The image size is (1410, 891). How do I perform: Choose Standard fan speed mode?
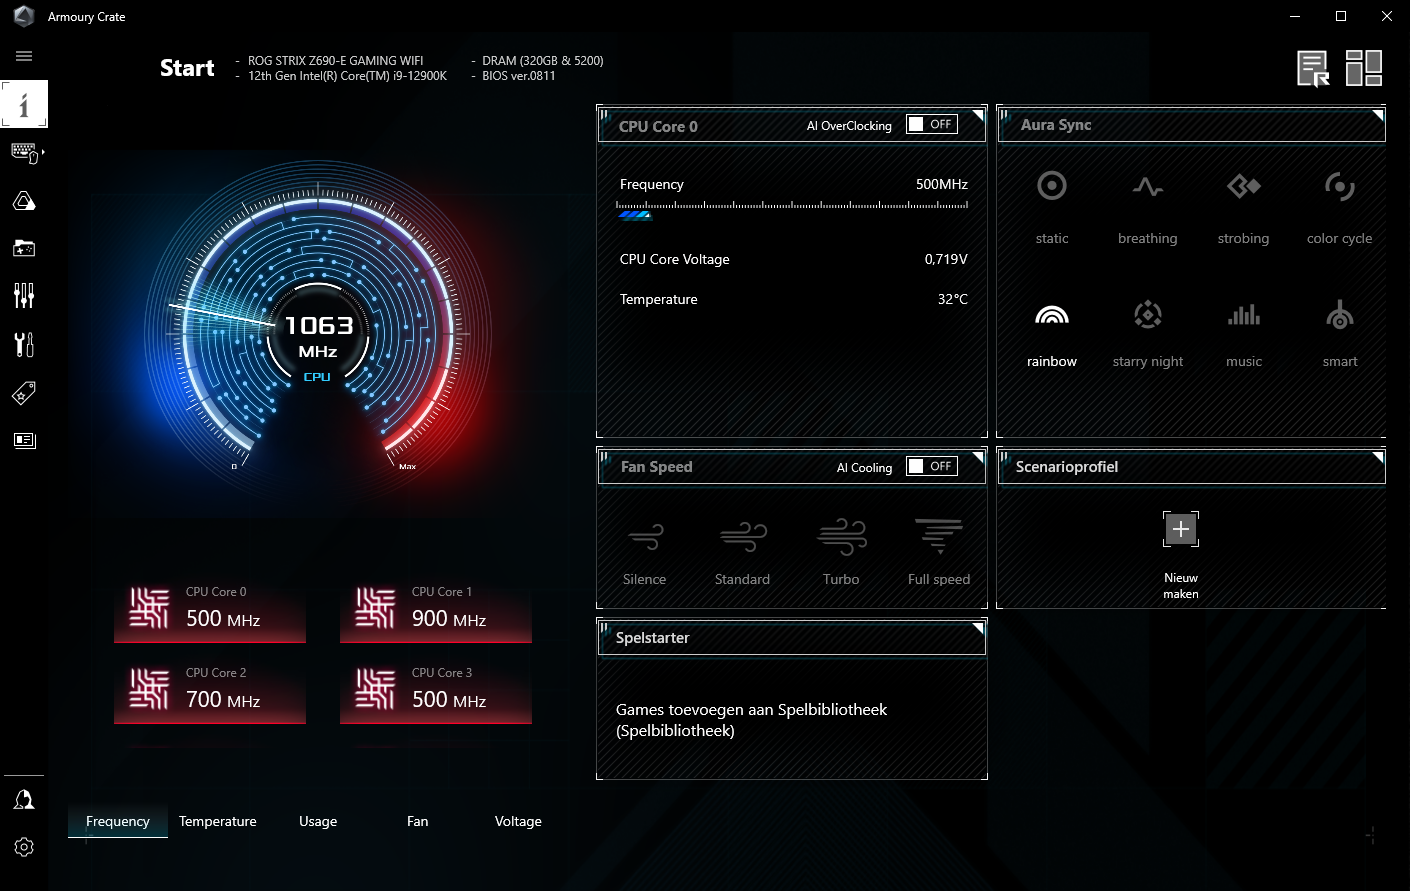[x=742, y=551]
